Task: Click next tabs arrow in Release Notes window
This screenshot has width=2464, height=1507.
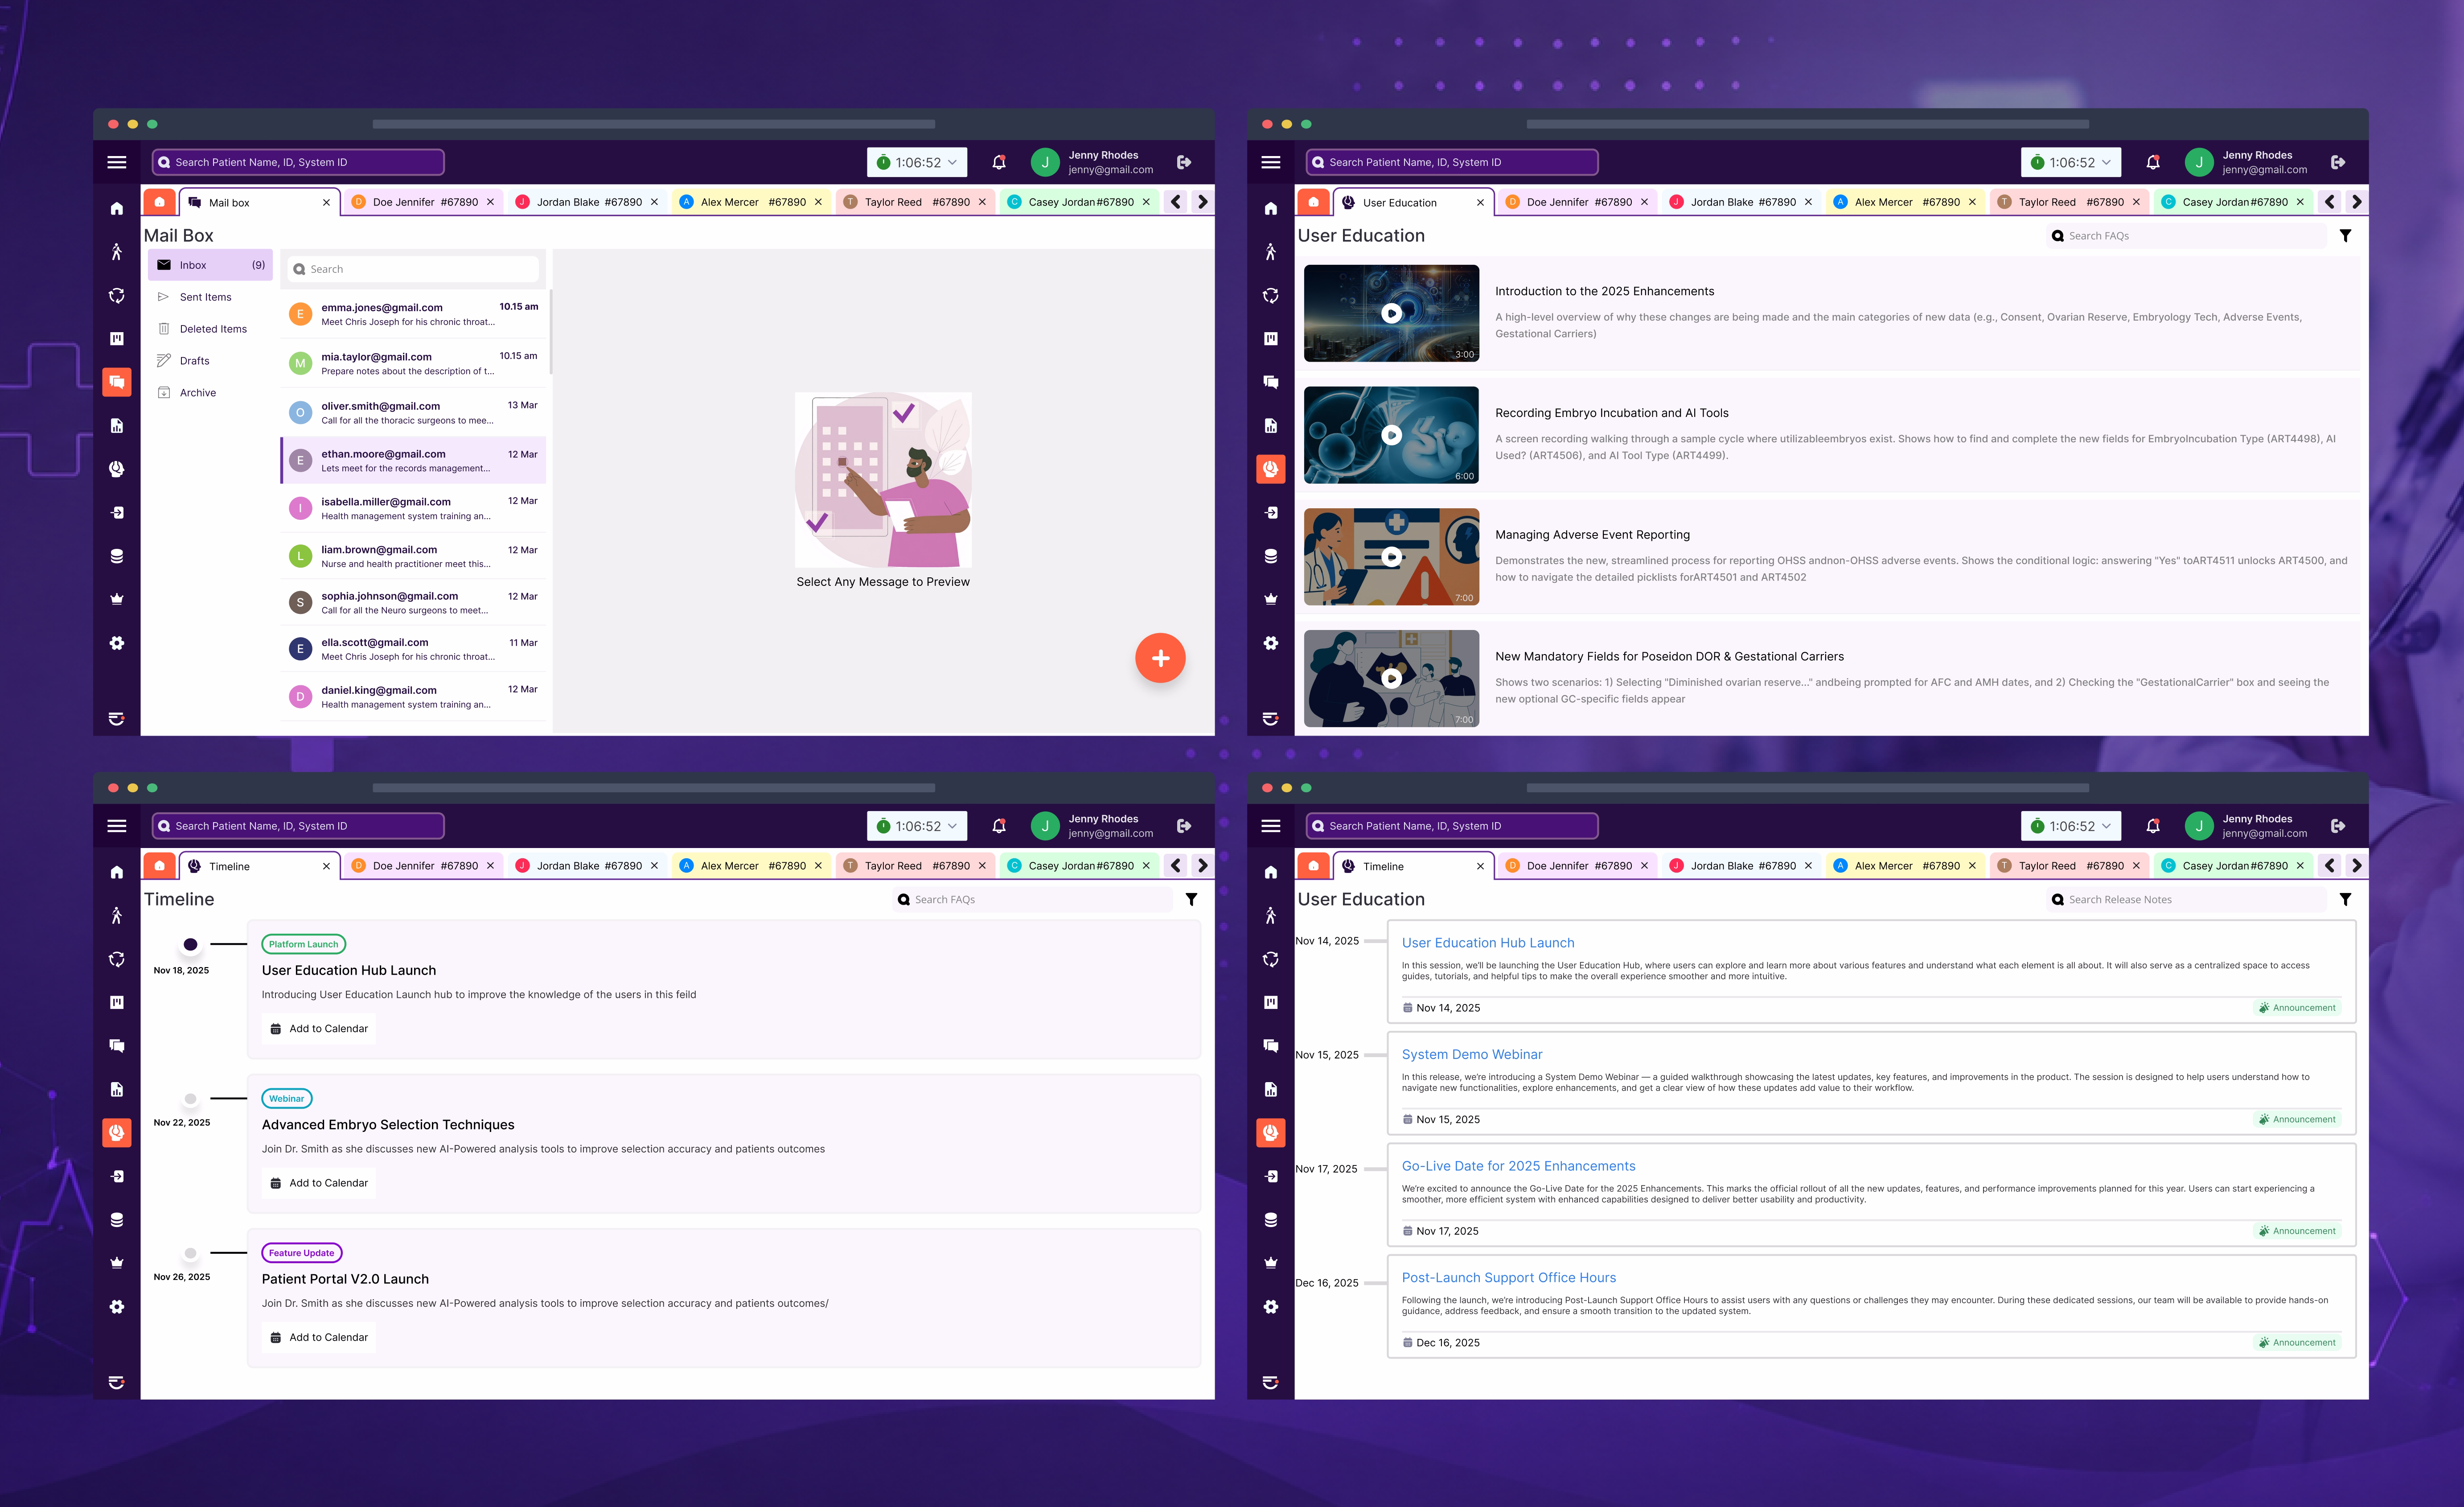Action: click(2357, 866)
